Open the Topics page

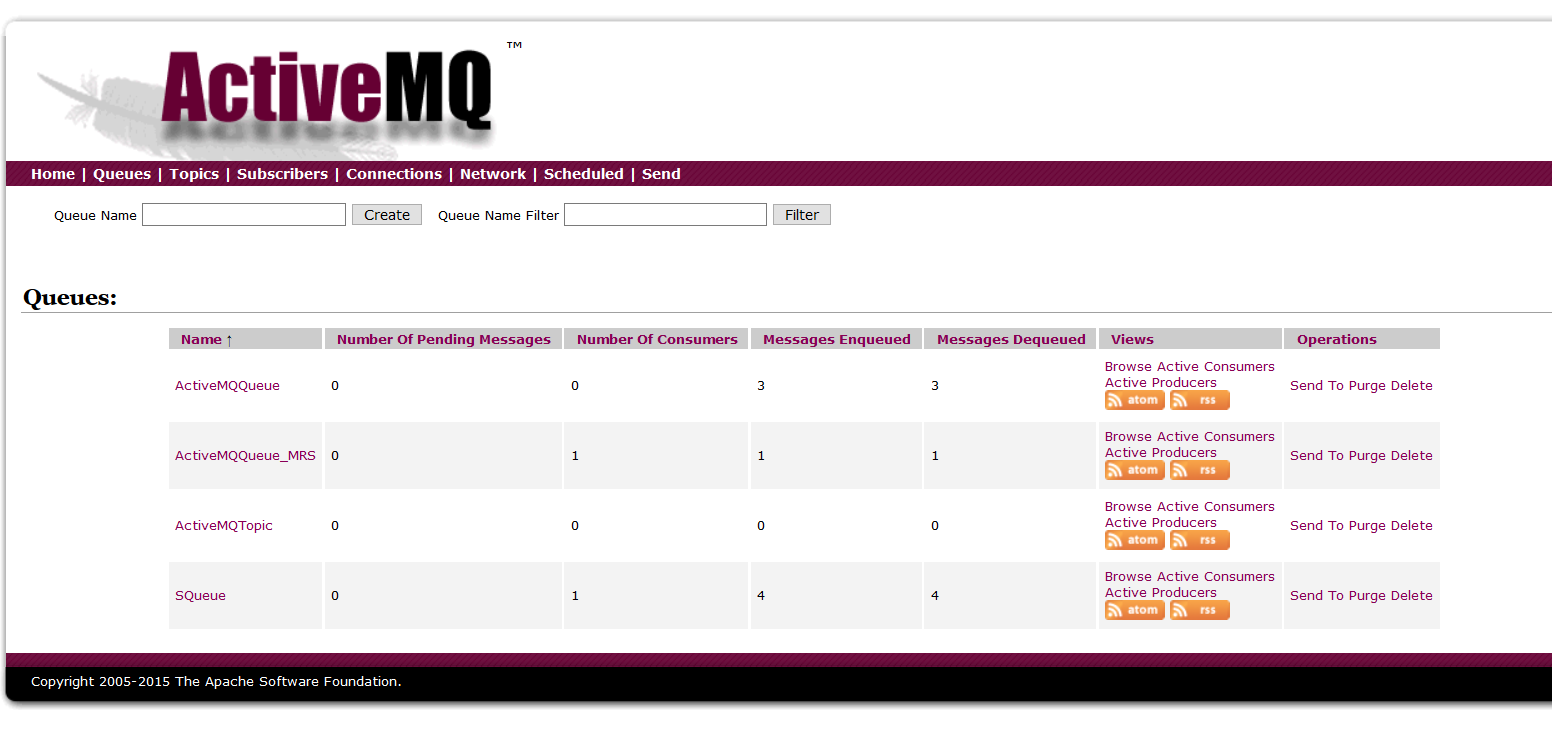[194, 174]
